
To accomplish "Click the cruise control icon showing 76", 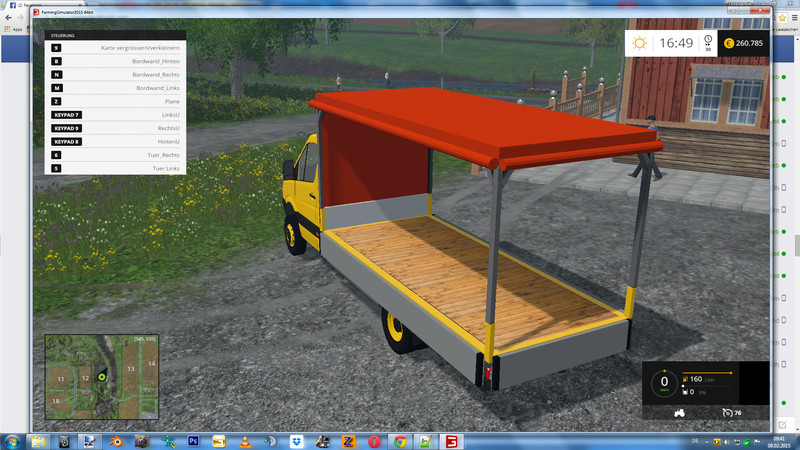I will 726,412.
